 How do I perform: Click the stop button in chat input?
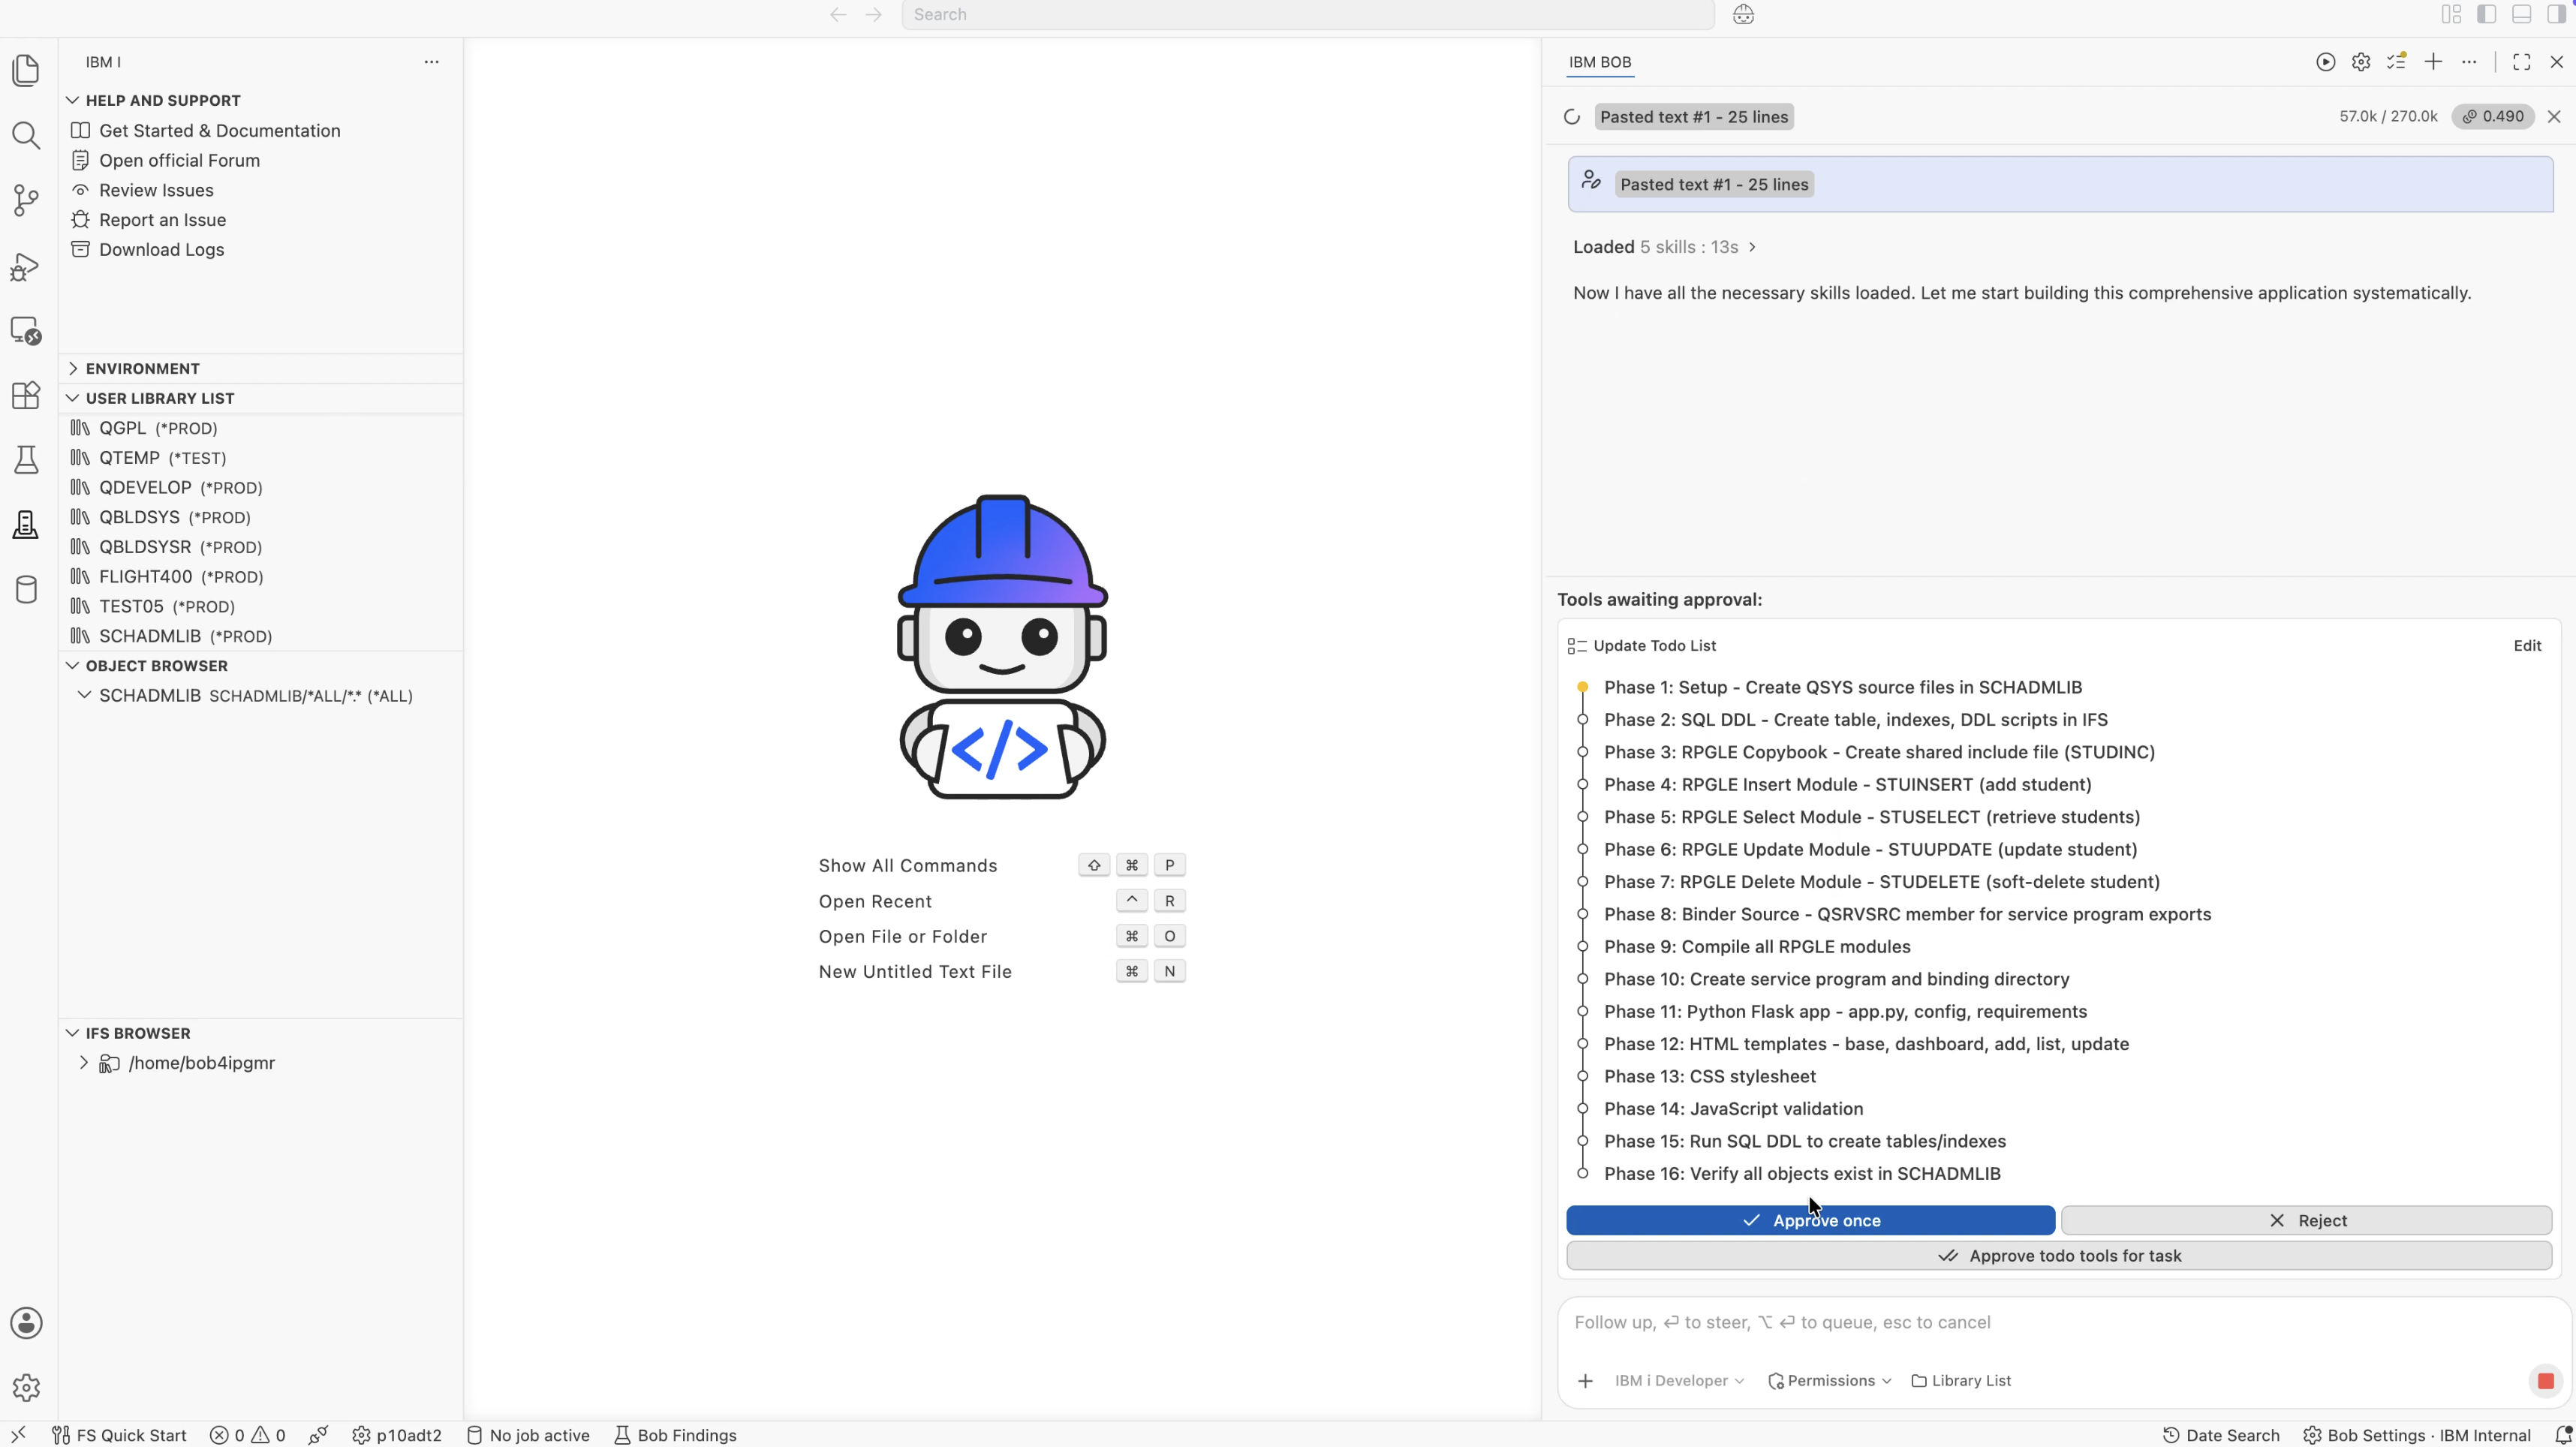coord(2545,1381)
